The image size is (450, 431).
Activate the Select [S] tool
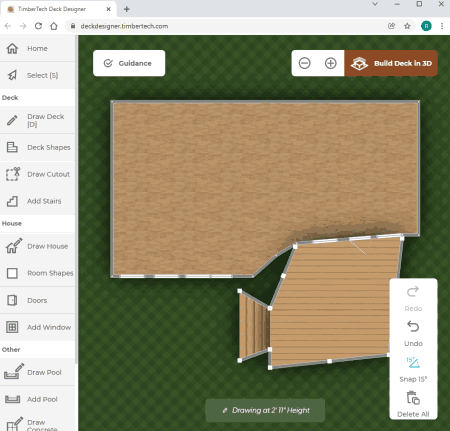37,75
